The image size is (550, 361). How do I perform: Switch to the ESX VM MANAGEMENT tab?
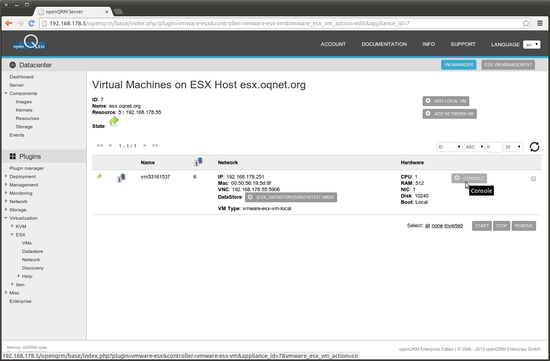pos(508,65)
